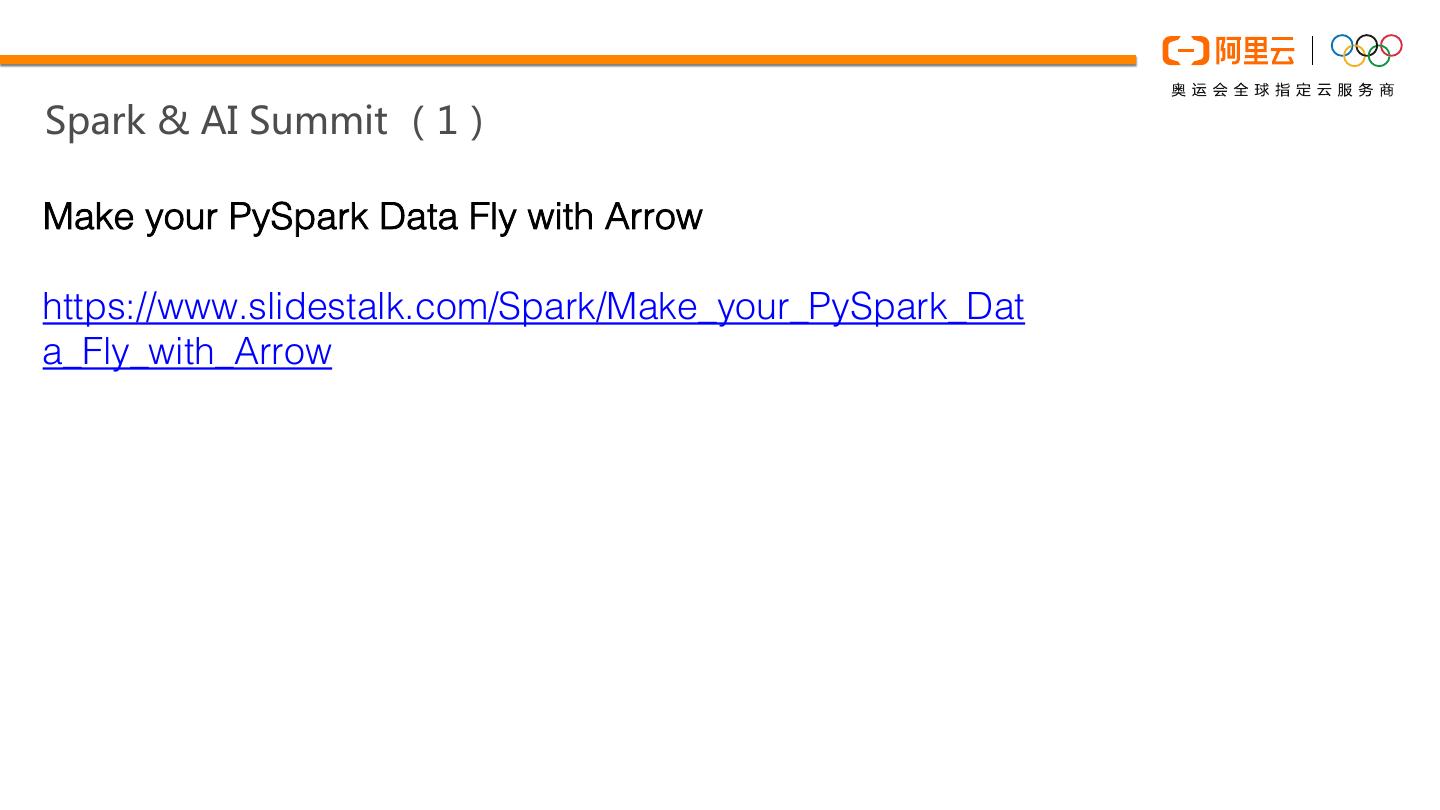1440x810 pixels.
Task: Click the word "Summit" in the slide title
Action: point(317,120)
